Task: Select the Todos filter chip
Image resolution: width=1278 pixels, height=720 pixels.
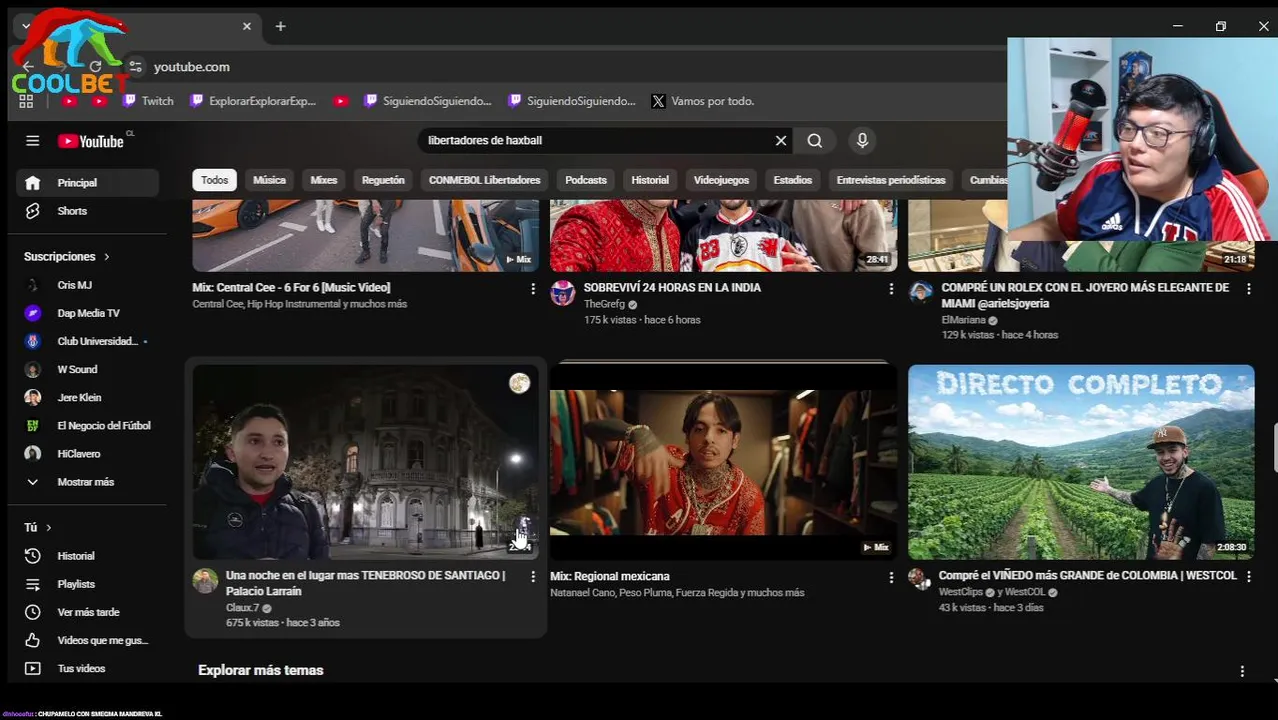Action: (x=214, y=180)
